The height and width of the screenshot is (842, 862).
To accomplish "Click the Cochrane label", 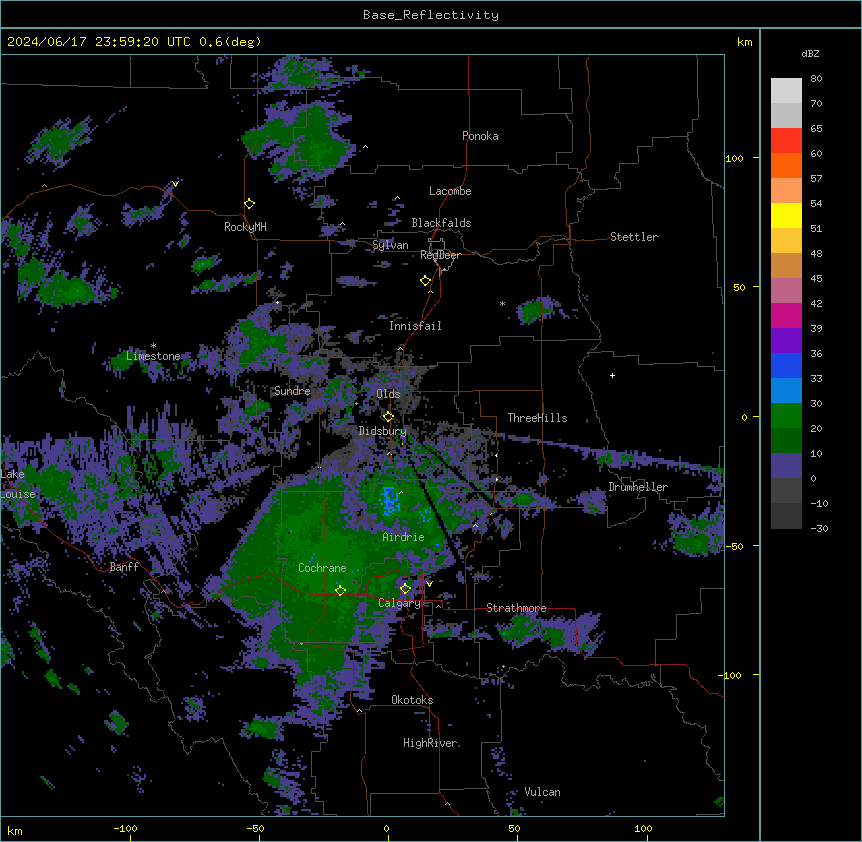I will tap(322, 568).
